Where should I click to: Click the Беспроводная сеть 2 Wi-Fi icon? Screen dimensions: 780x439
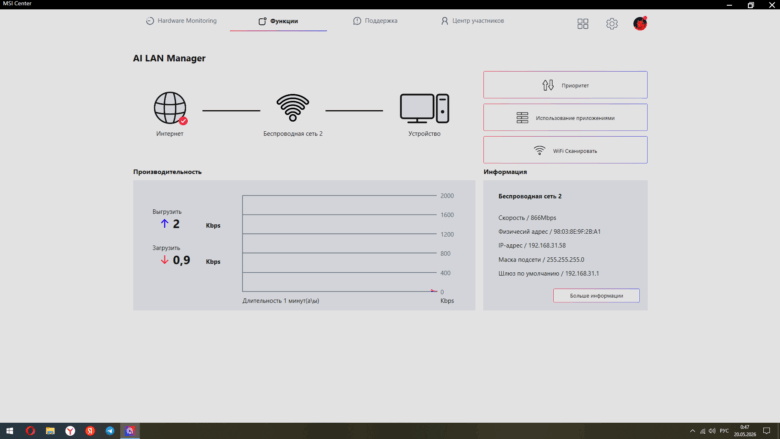pos(292,107)
